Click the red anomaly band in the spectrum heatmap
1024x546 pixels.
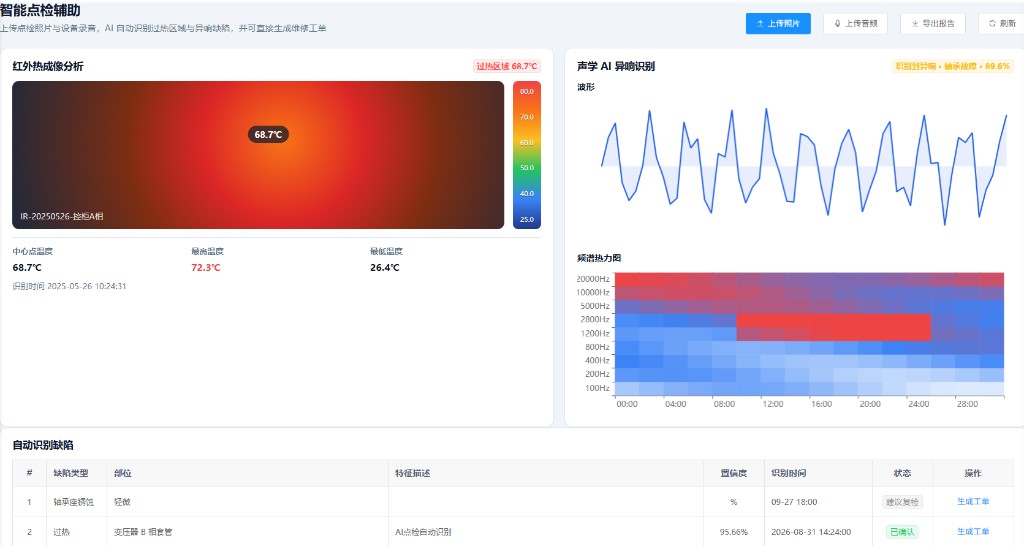tap(833, 327)
